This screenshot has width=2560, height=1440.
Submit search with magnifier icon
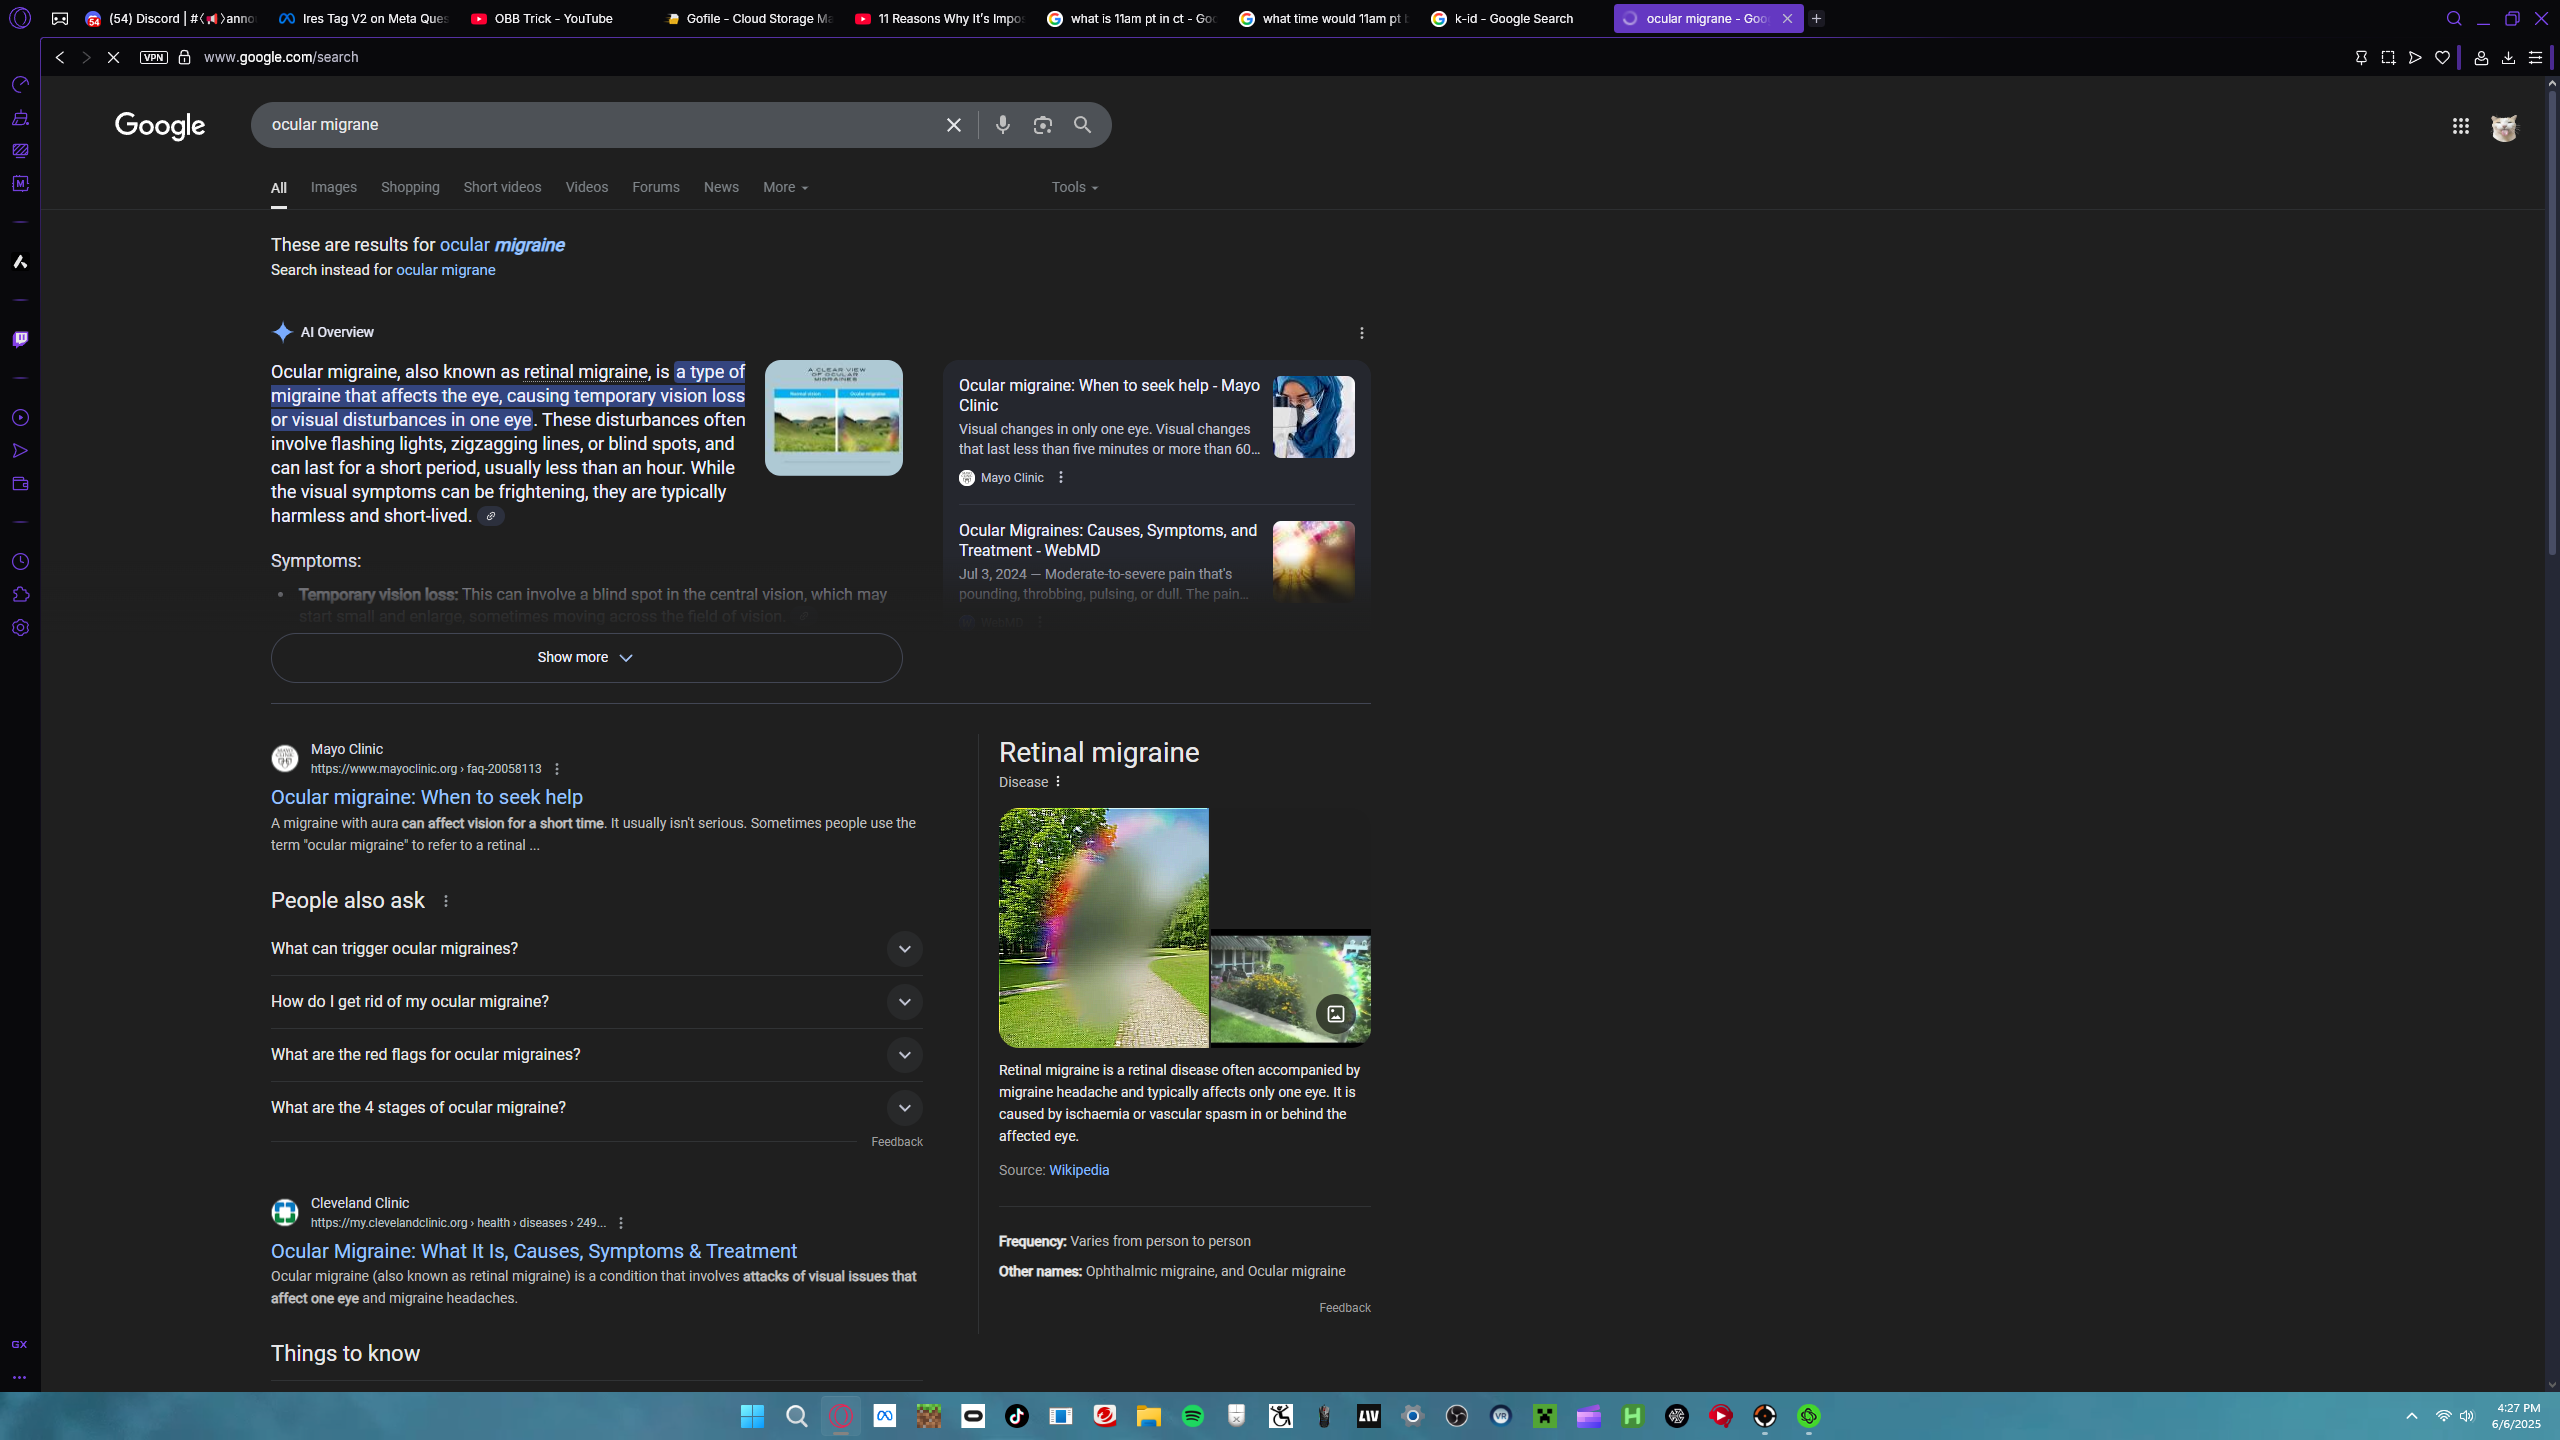(1082, 125)
